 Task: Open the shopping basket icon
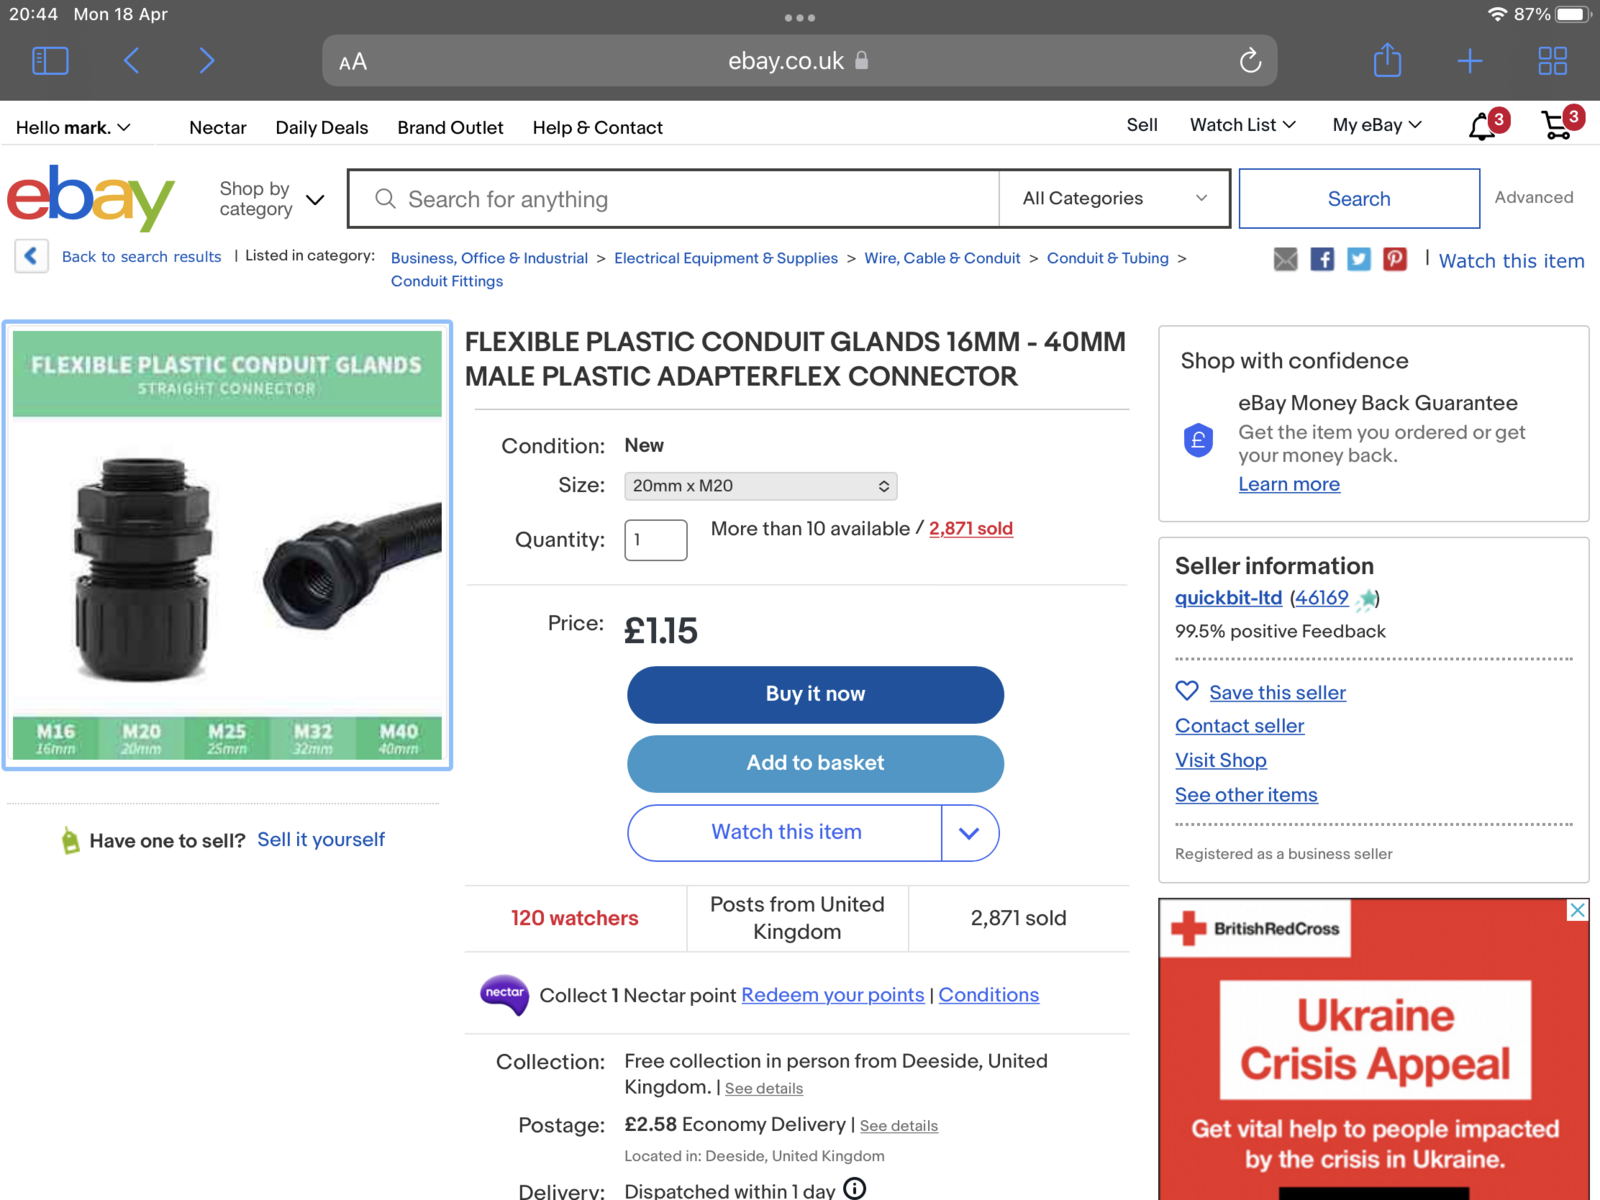[1557, 126]
